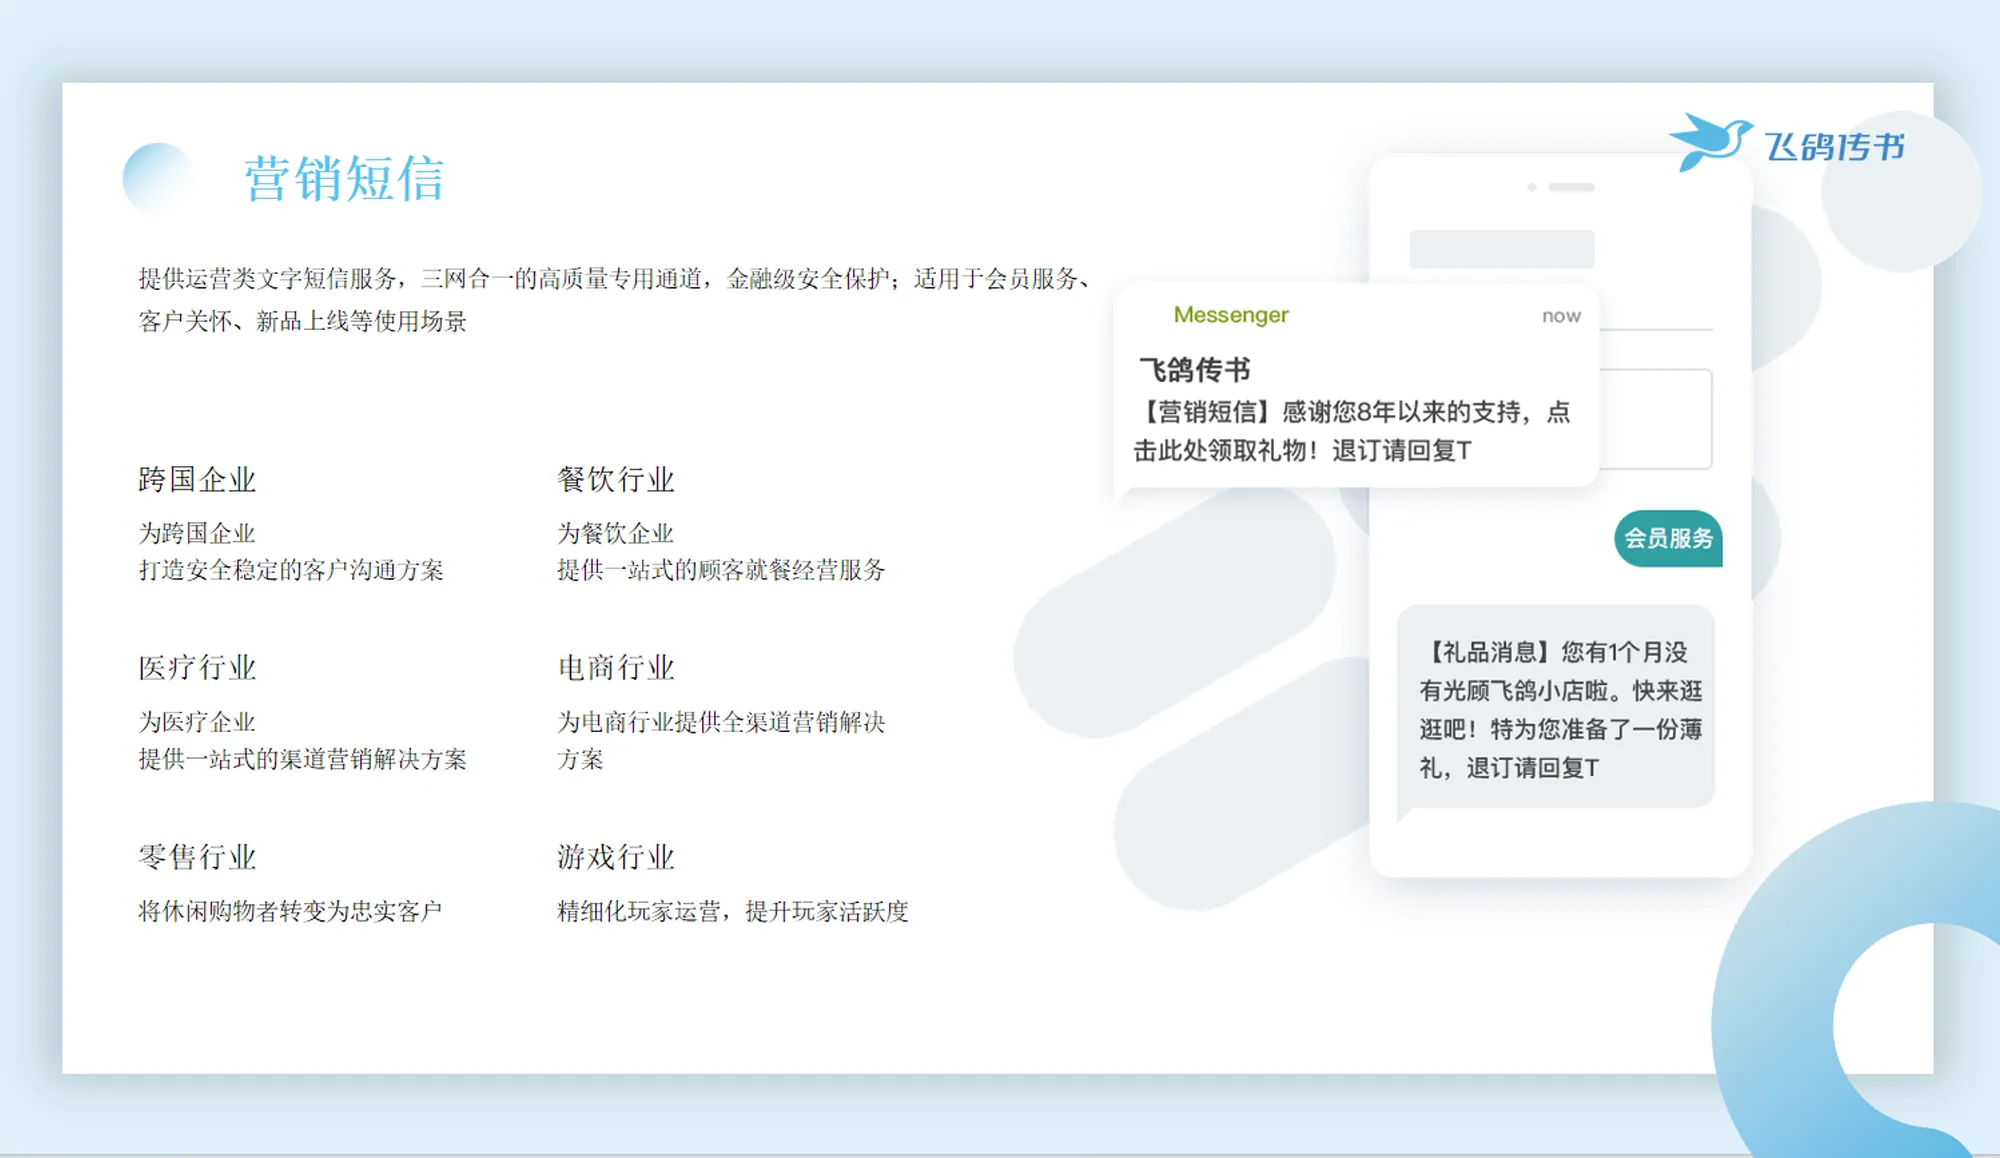Select the 餐饮行业 heading
2000x1158 pixels.
coord(616,480)
